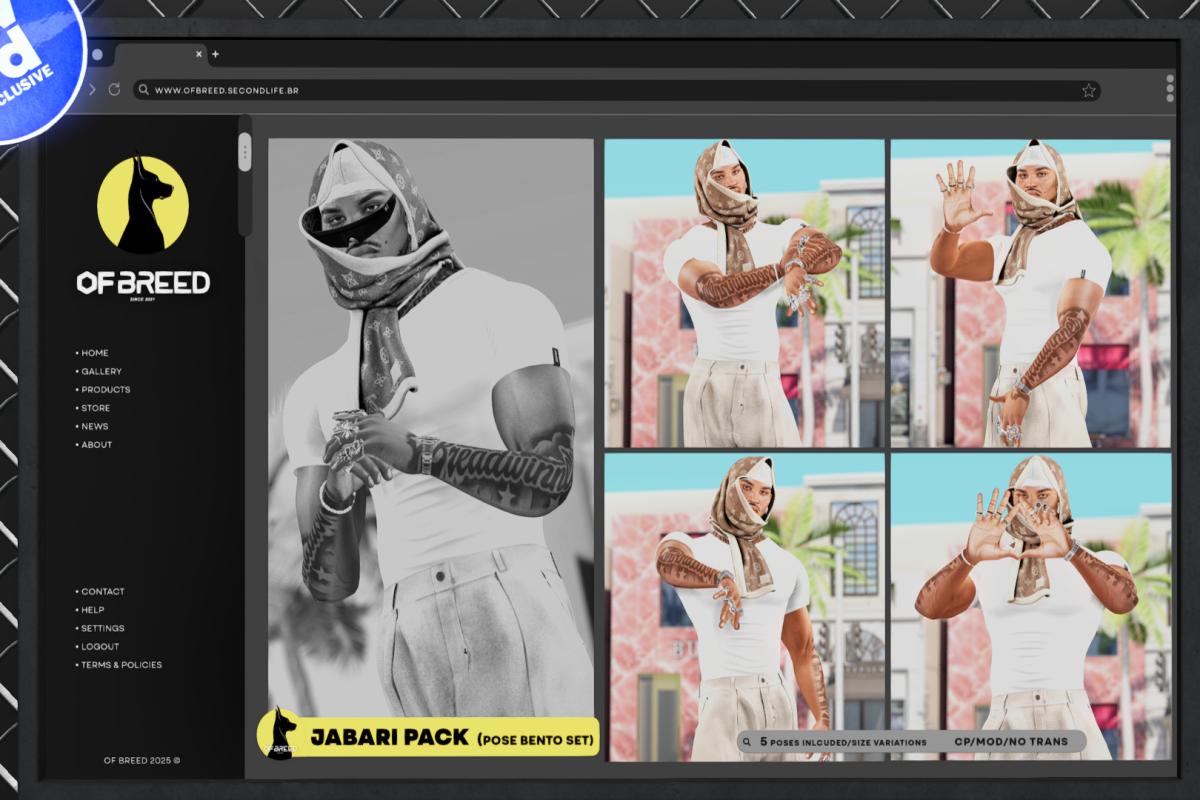Open a new tab with plus icon
The height and width of the screenshot is (800, 1200).
(215, 54)
